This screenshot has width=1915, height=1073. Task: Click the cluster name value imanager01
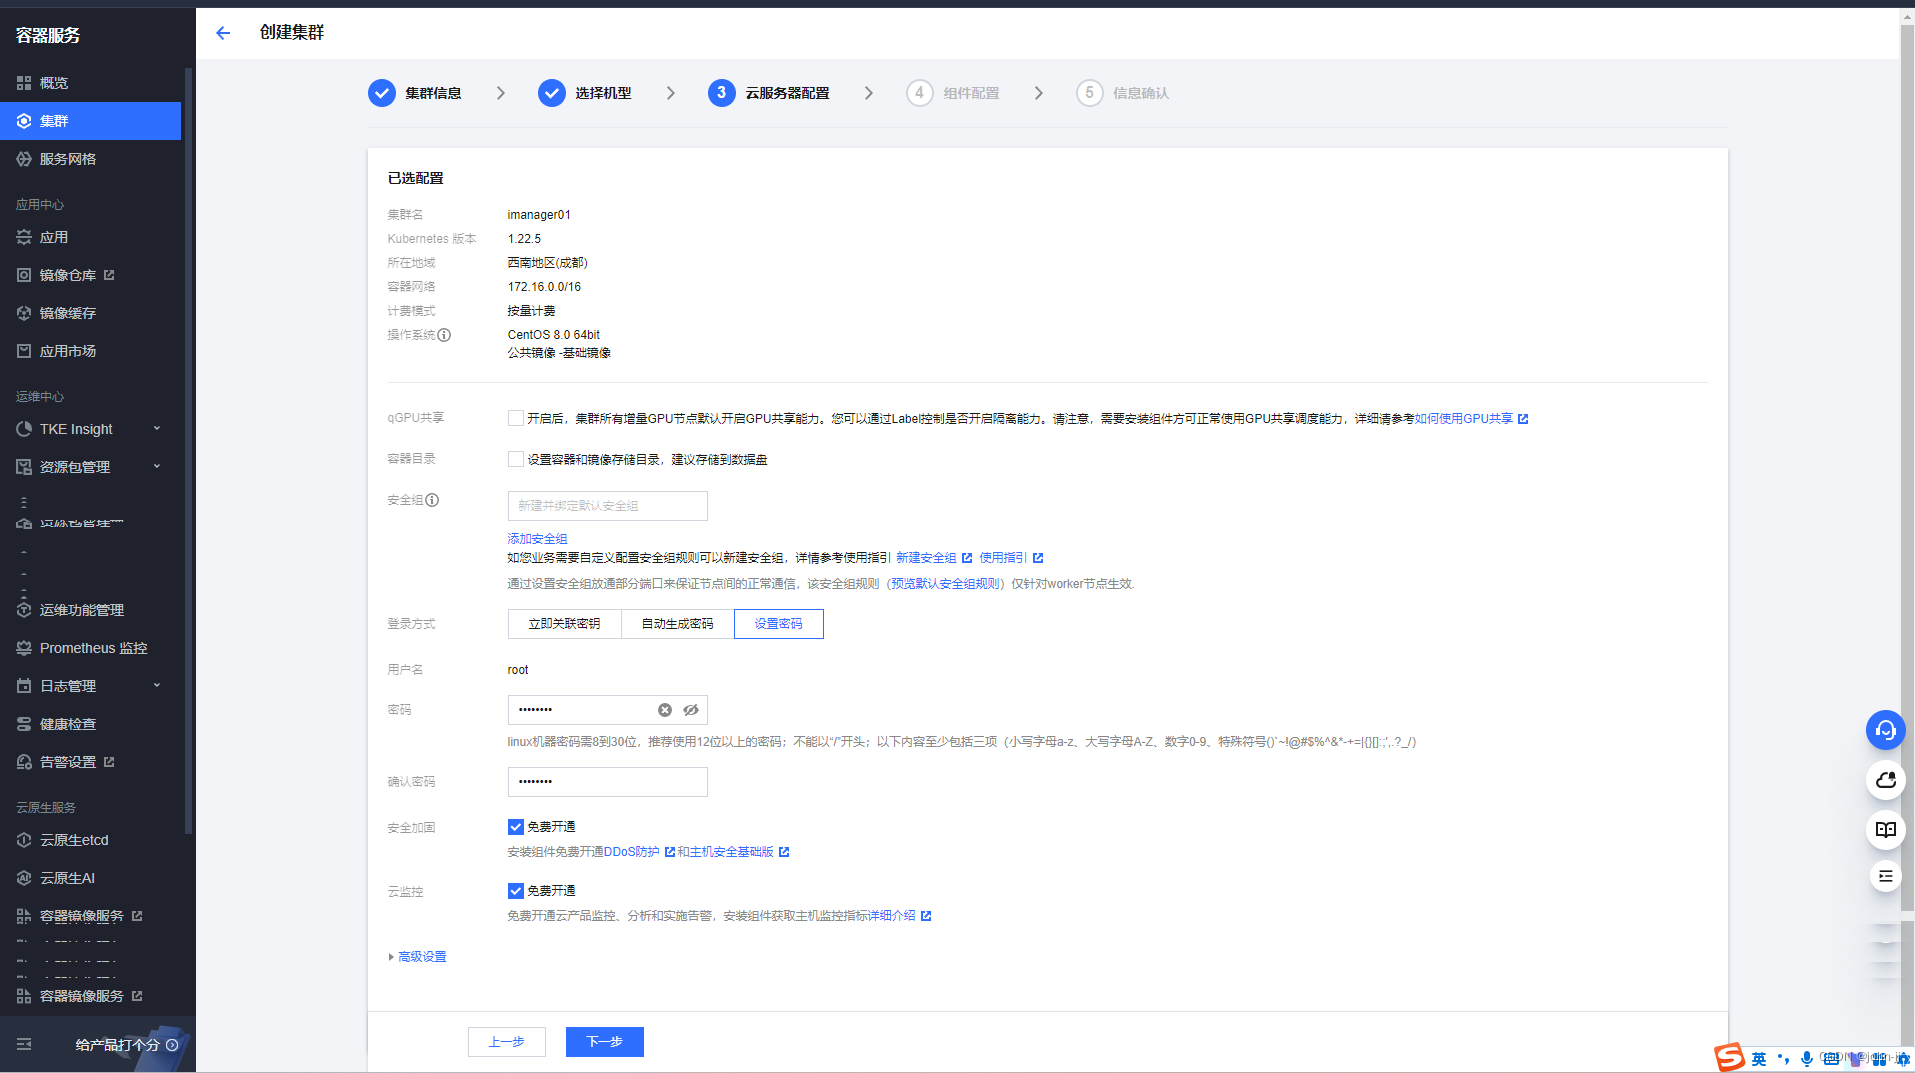(539, 215)
